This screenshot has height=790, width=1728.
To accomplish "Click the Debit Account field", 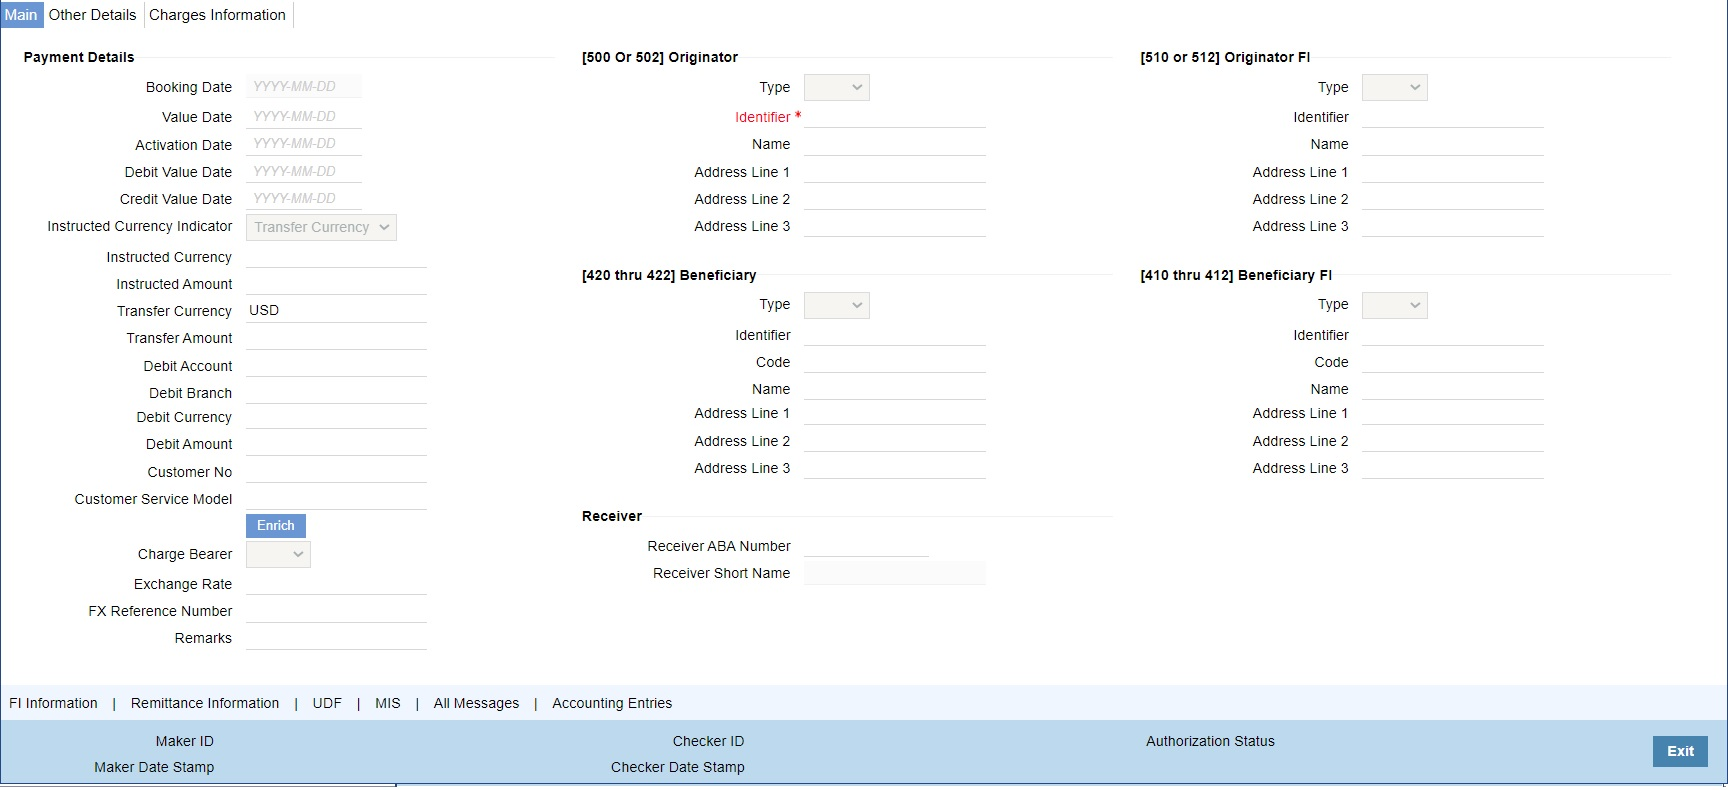I will 336,366.
